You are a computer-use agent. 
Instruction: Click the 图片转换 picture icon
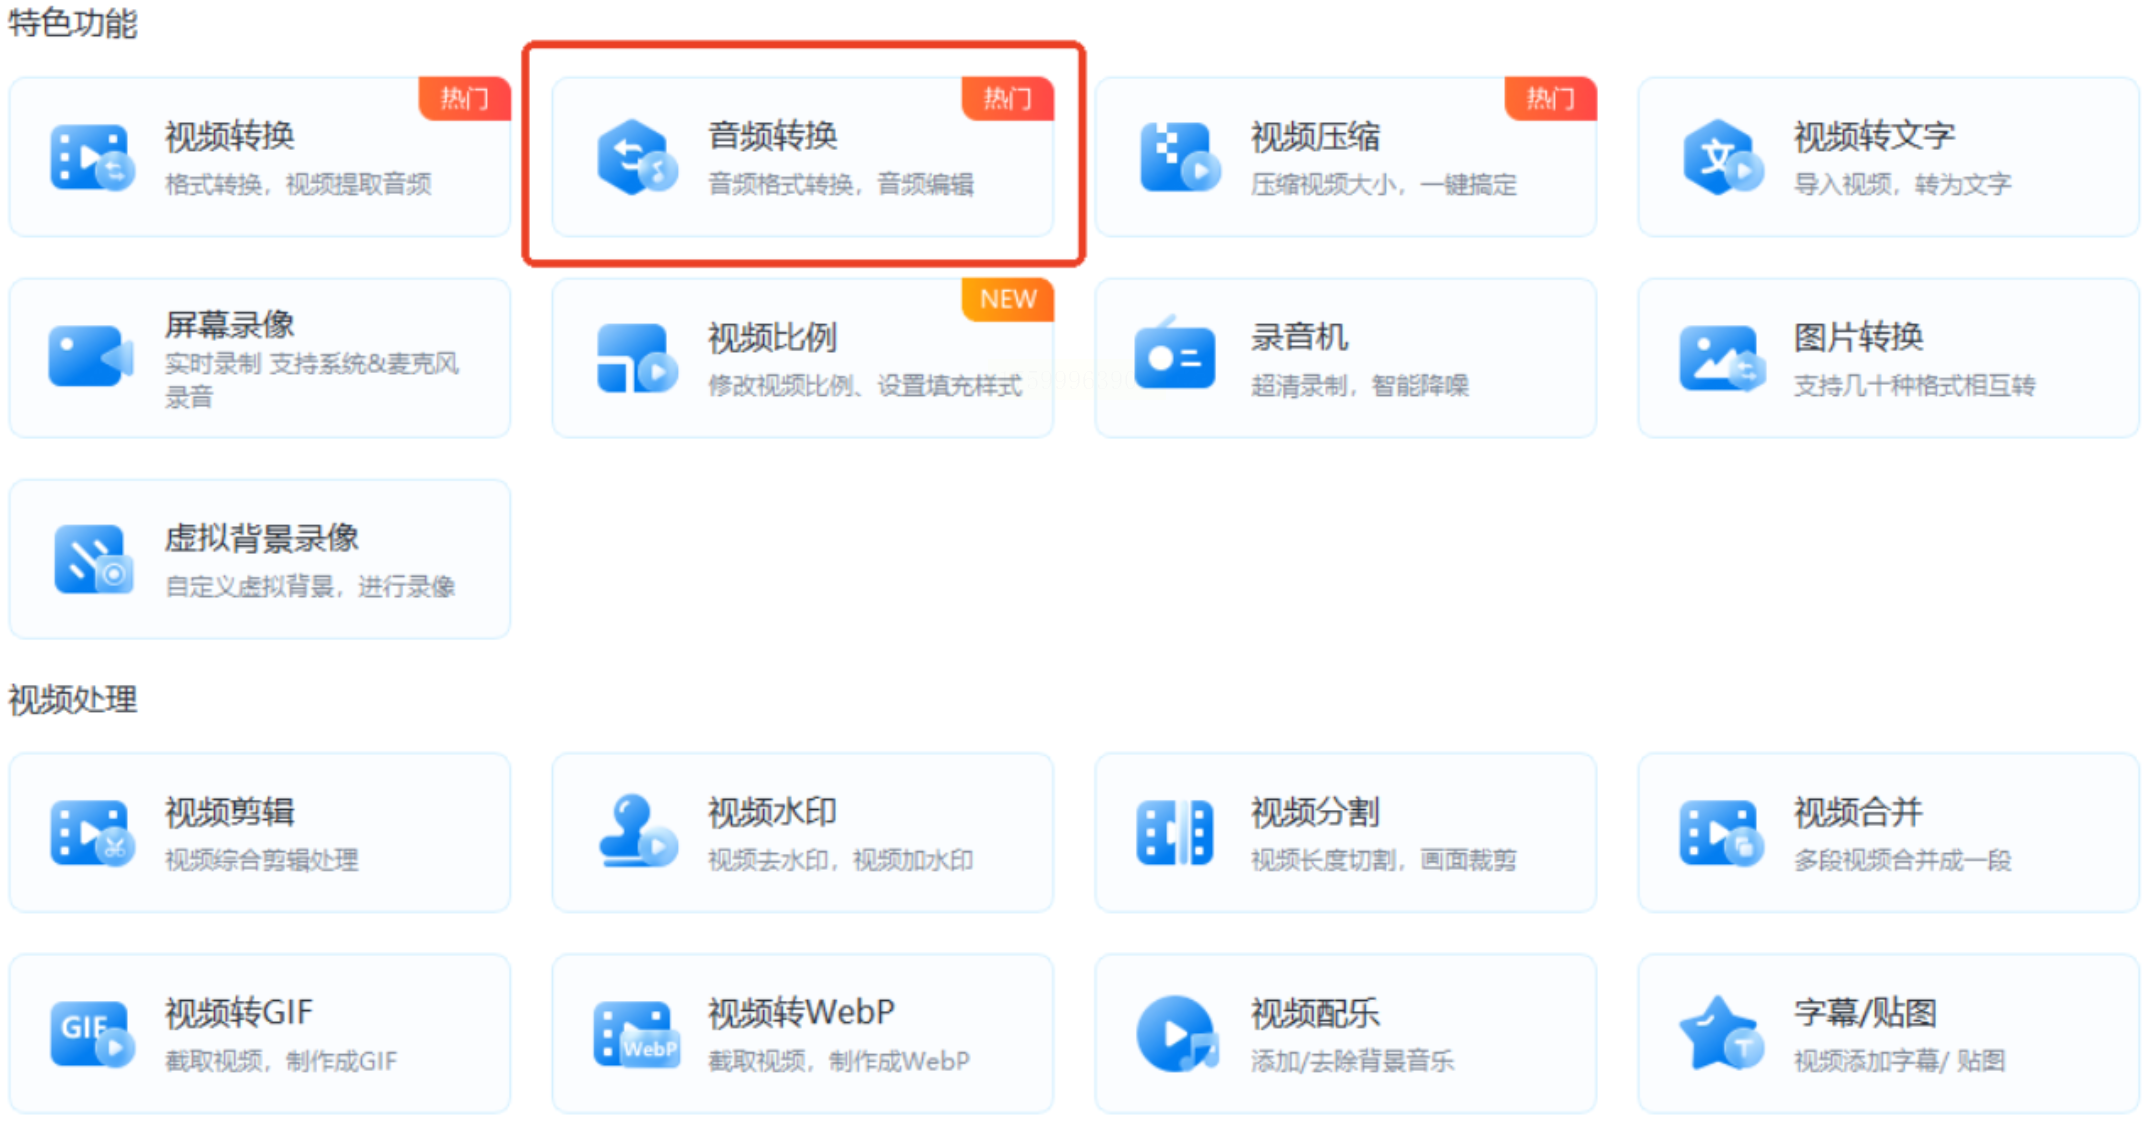1720,359
